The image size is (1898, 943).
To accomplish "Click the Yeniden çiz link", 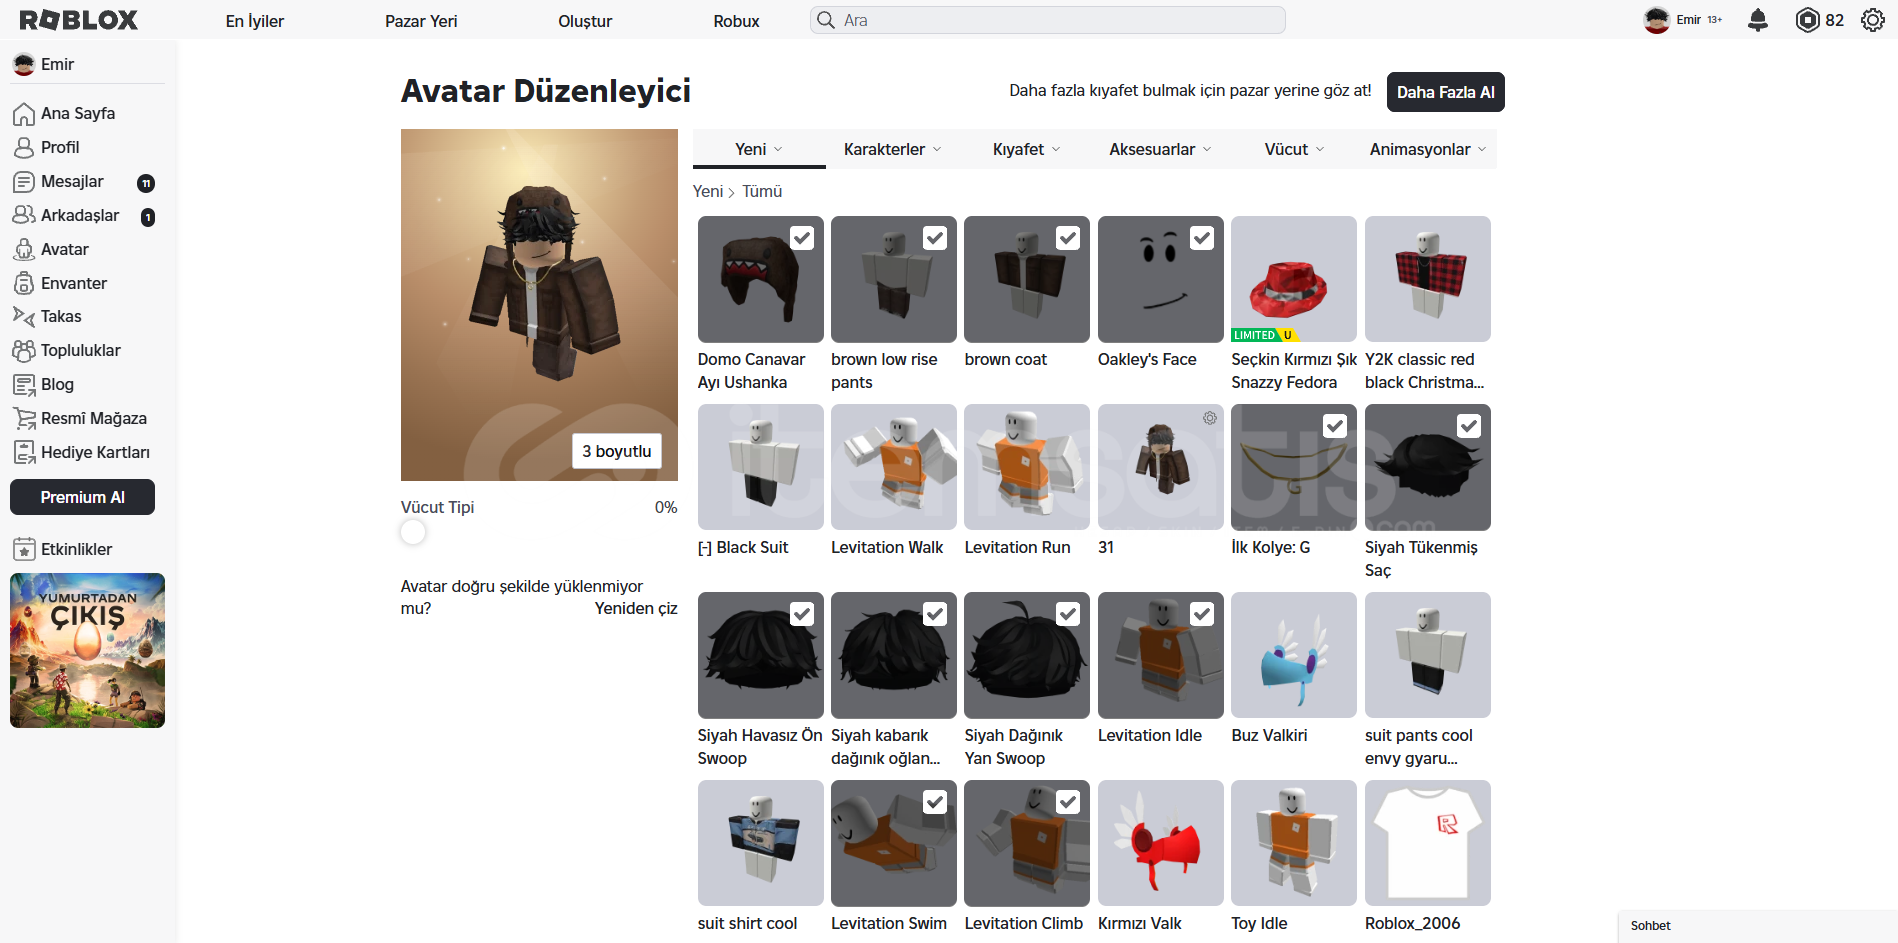I will pyautogui.click(x=636, y=609).
